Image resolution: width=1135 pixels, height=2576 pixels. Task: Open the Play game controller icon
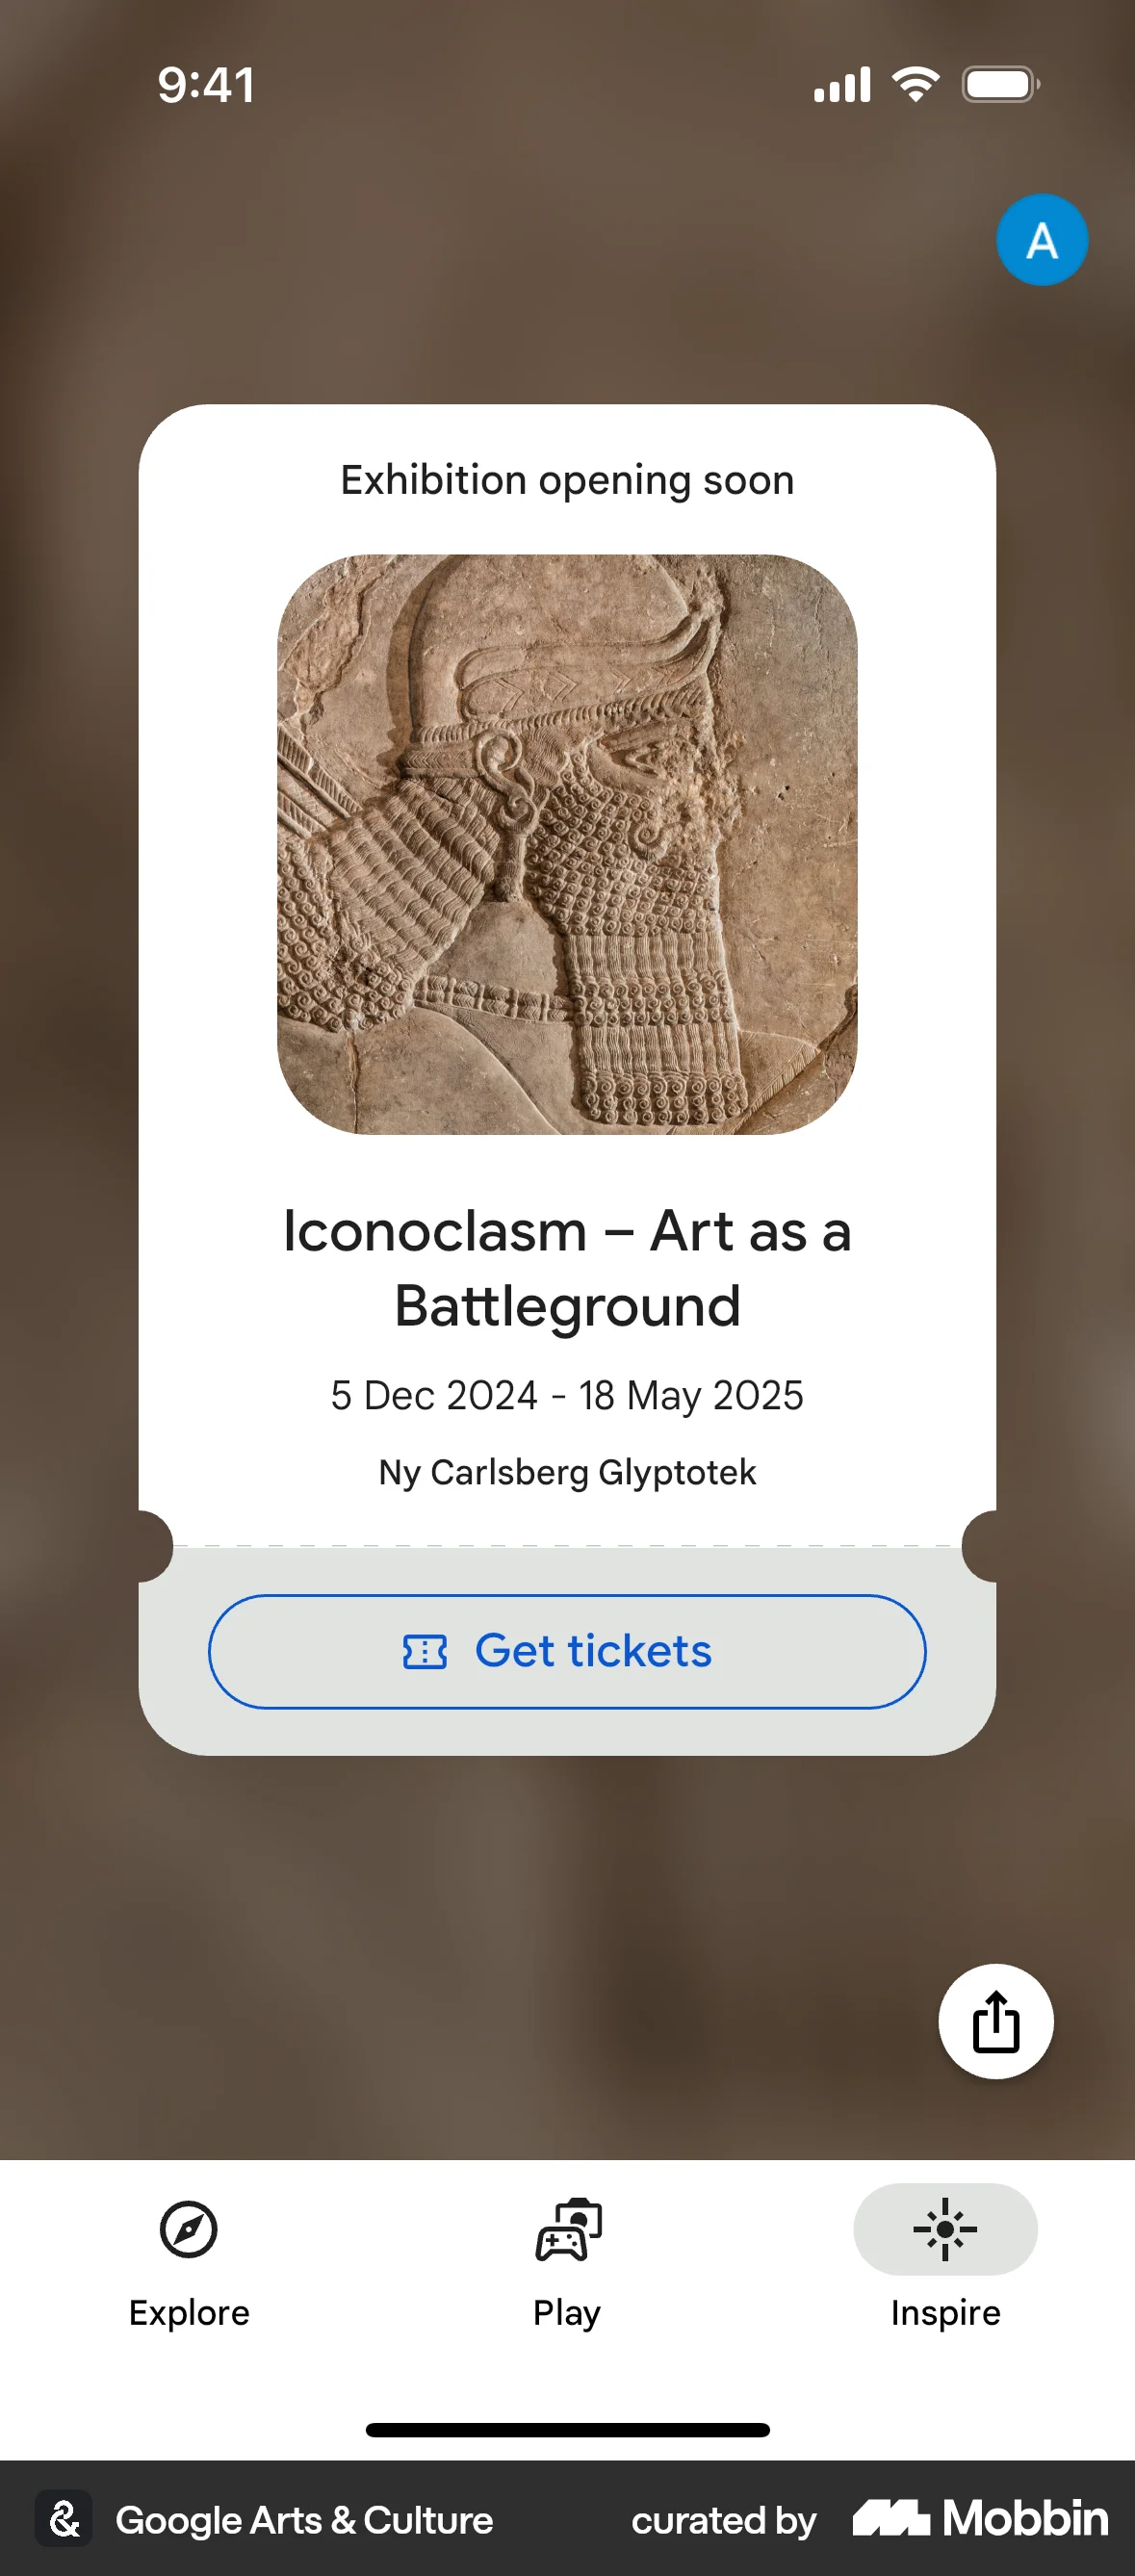click(567, 2229)
